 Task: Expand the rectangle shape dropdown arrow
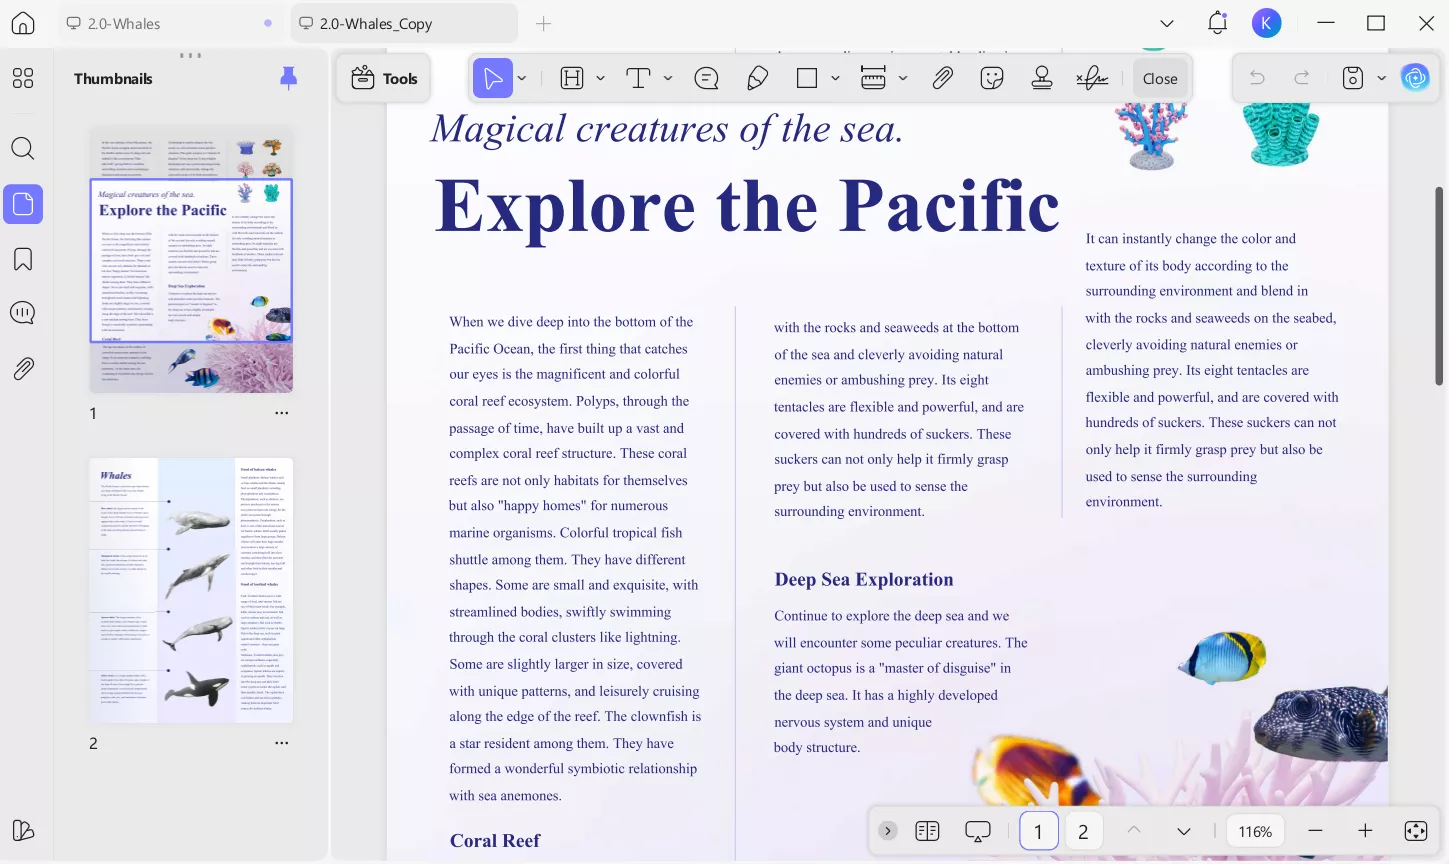[x=835, y=78]
